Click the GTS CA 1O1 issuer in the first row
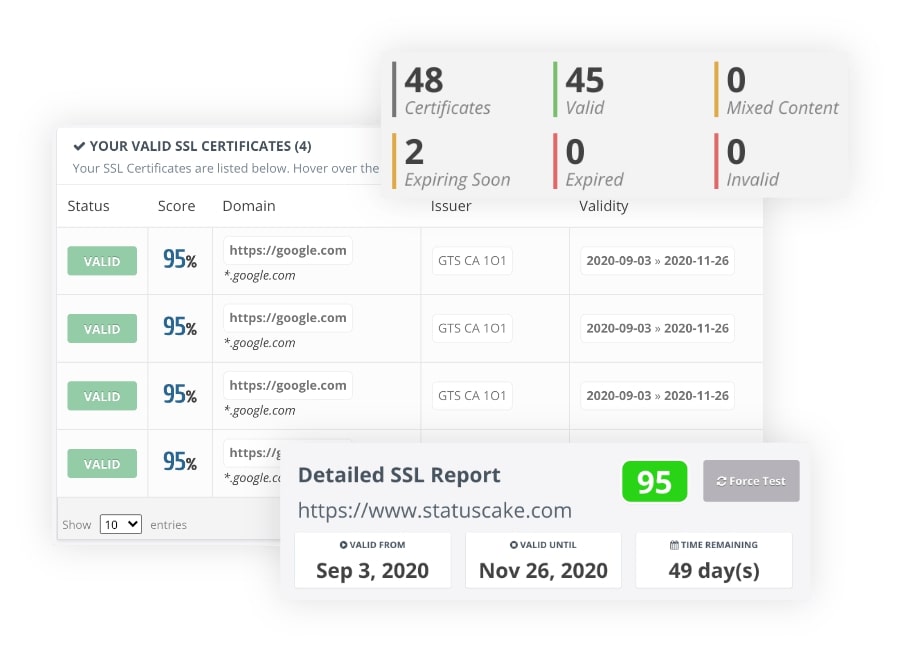 [x=472, y=261]
